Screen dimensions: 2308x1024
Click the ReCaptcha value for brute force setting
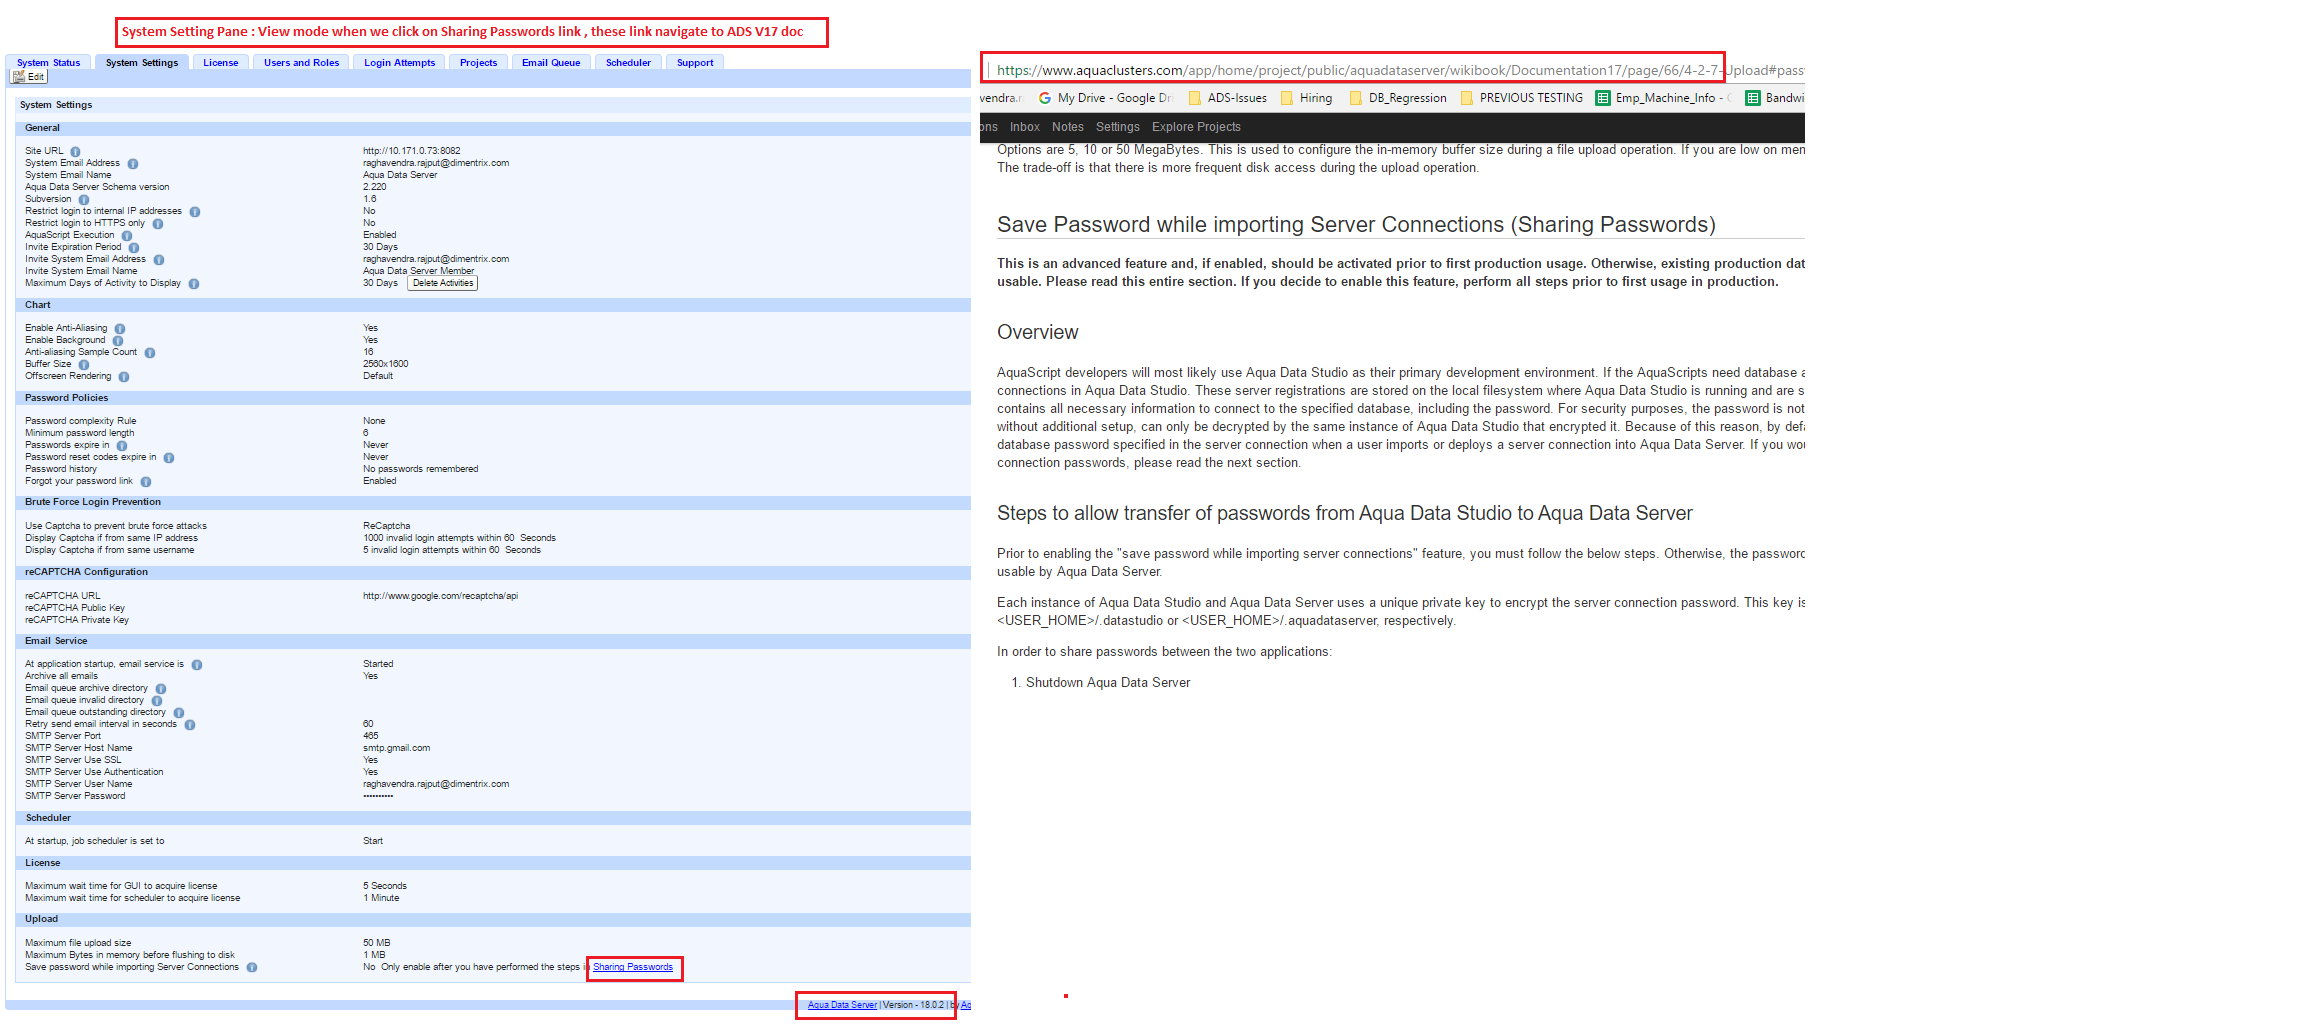(387, 526)
